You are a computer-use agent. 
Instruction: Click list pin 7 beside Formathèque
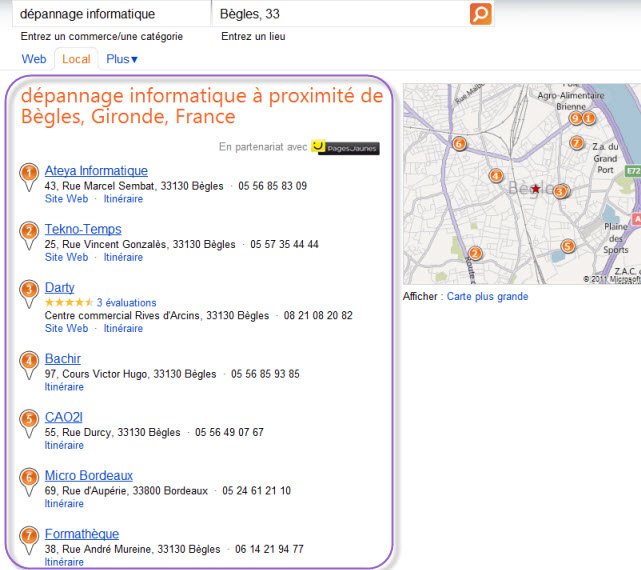pyautogui.click(x=29, y=540)
